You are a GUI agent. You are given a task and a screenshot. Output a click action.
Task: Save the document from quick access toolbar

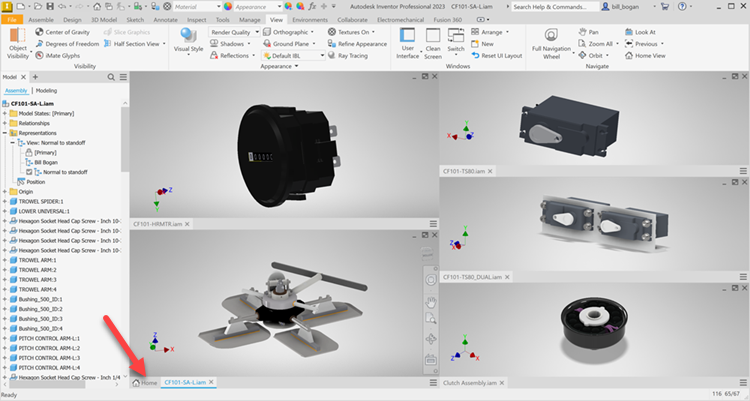pyautogui.click(x=50, y=7)
